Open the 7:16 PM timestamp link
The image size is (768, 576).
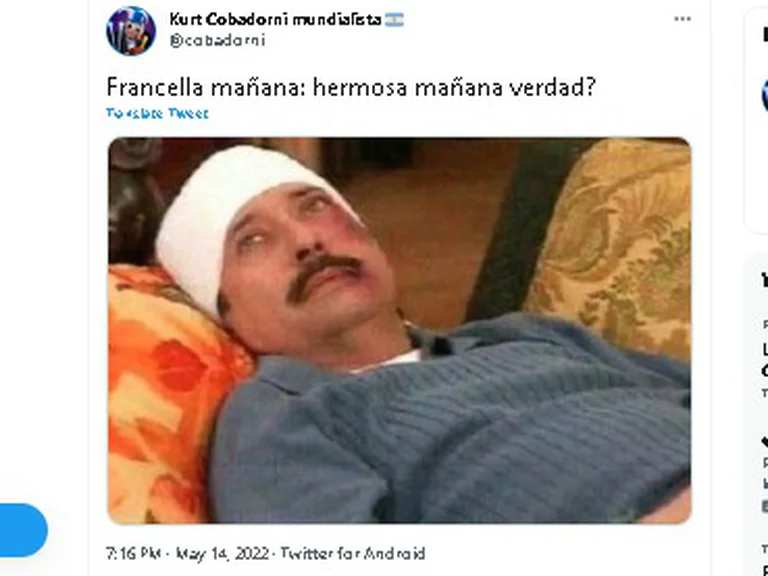(134, 553)
